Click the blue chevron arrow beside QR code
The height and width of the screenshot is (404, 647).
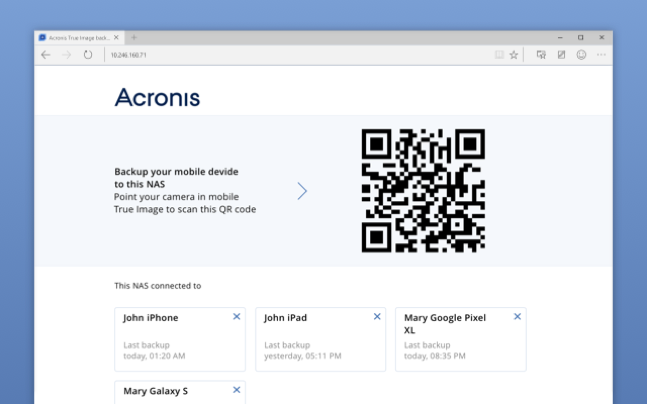[302, 191]
